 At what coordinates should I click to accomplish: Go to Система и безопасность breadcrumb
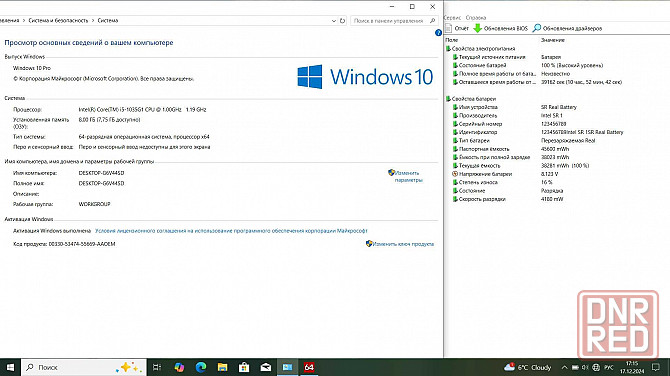coord(58,21)
